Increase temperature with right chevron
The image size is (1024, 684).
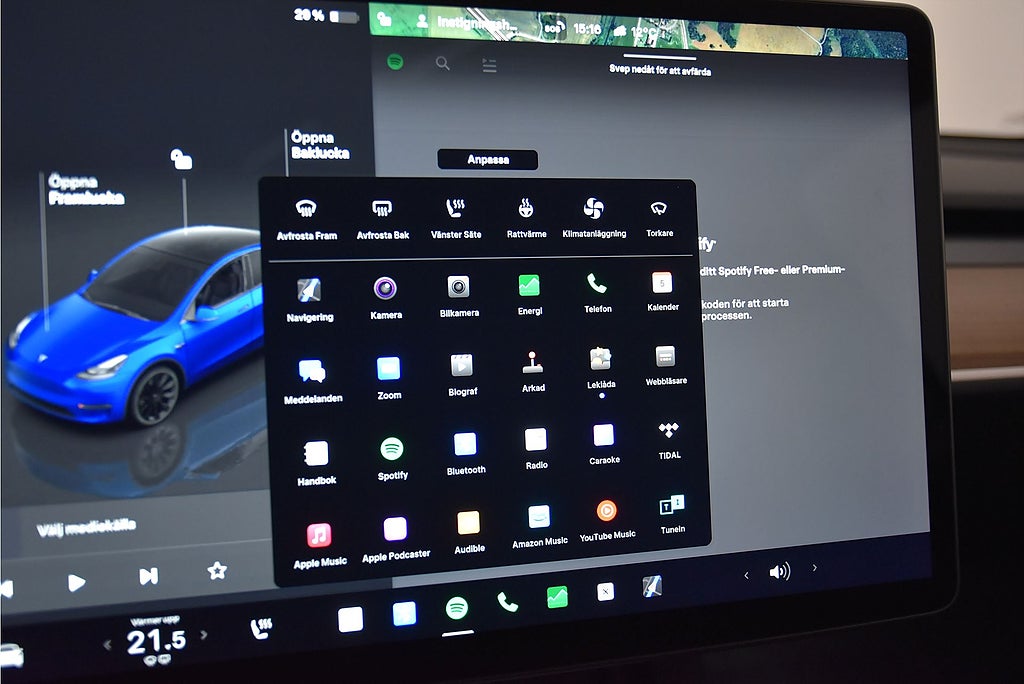tap(204, 635)
